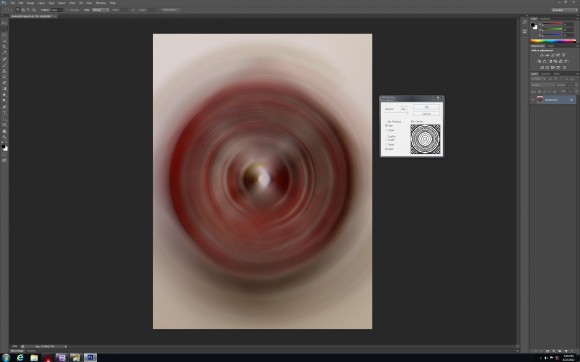Select the Crop tool in toolbox
The image size is (580, 362).
click(x=4, y=47)
